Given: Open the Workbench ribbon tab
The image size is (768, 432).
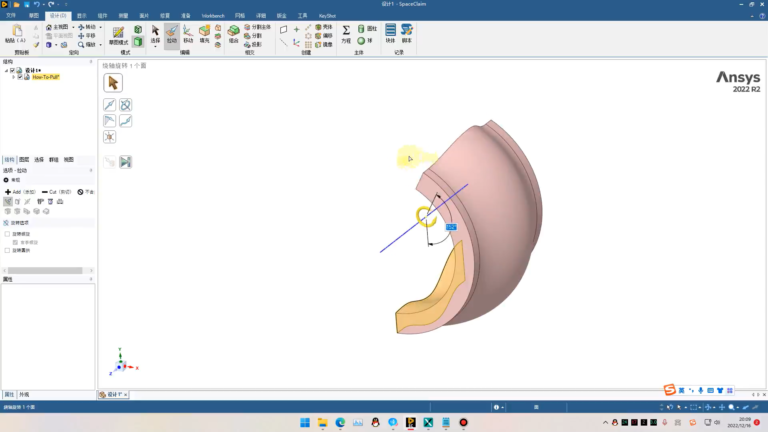Looking at the screenshot, I should pos(213,16).
